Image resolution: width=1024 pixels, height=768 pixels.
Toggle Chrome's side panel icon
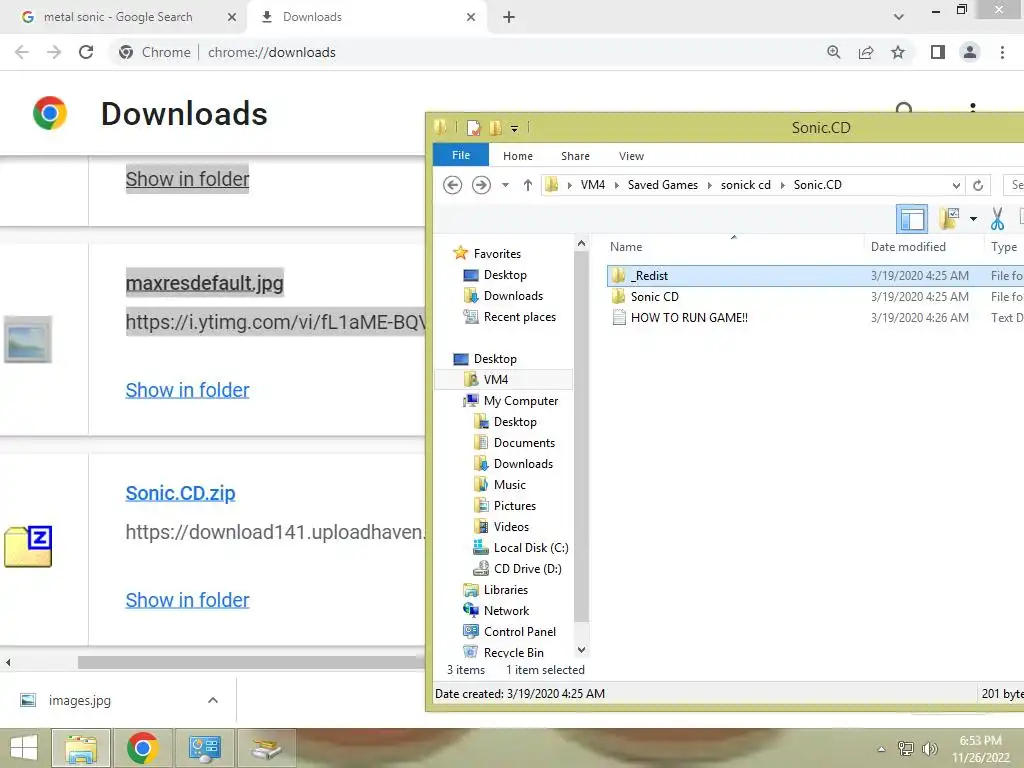pyautogui.click(x=938, y=52)
